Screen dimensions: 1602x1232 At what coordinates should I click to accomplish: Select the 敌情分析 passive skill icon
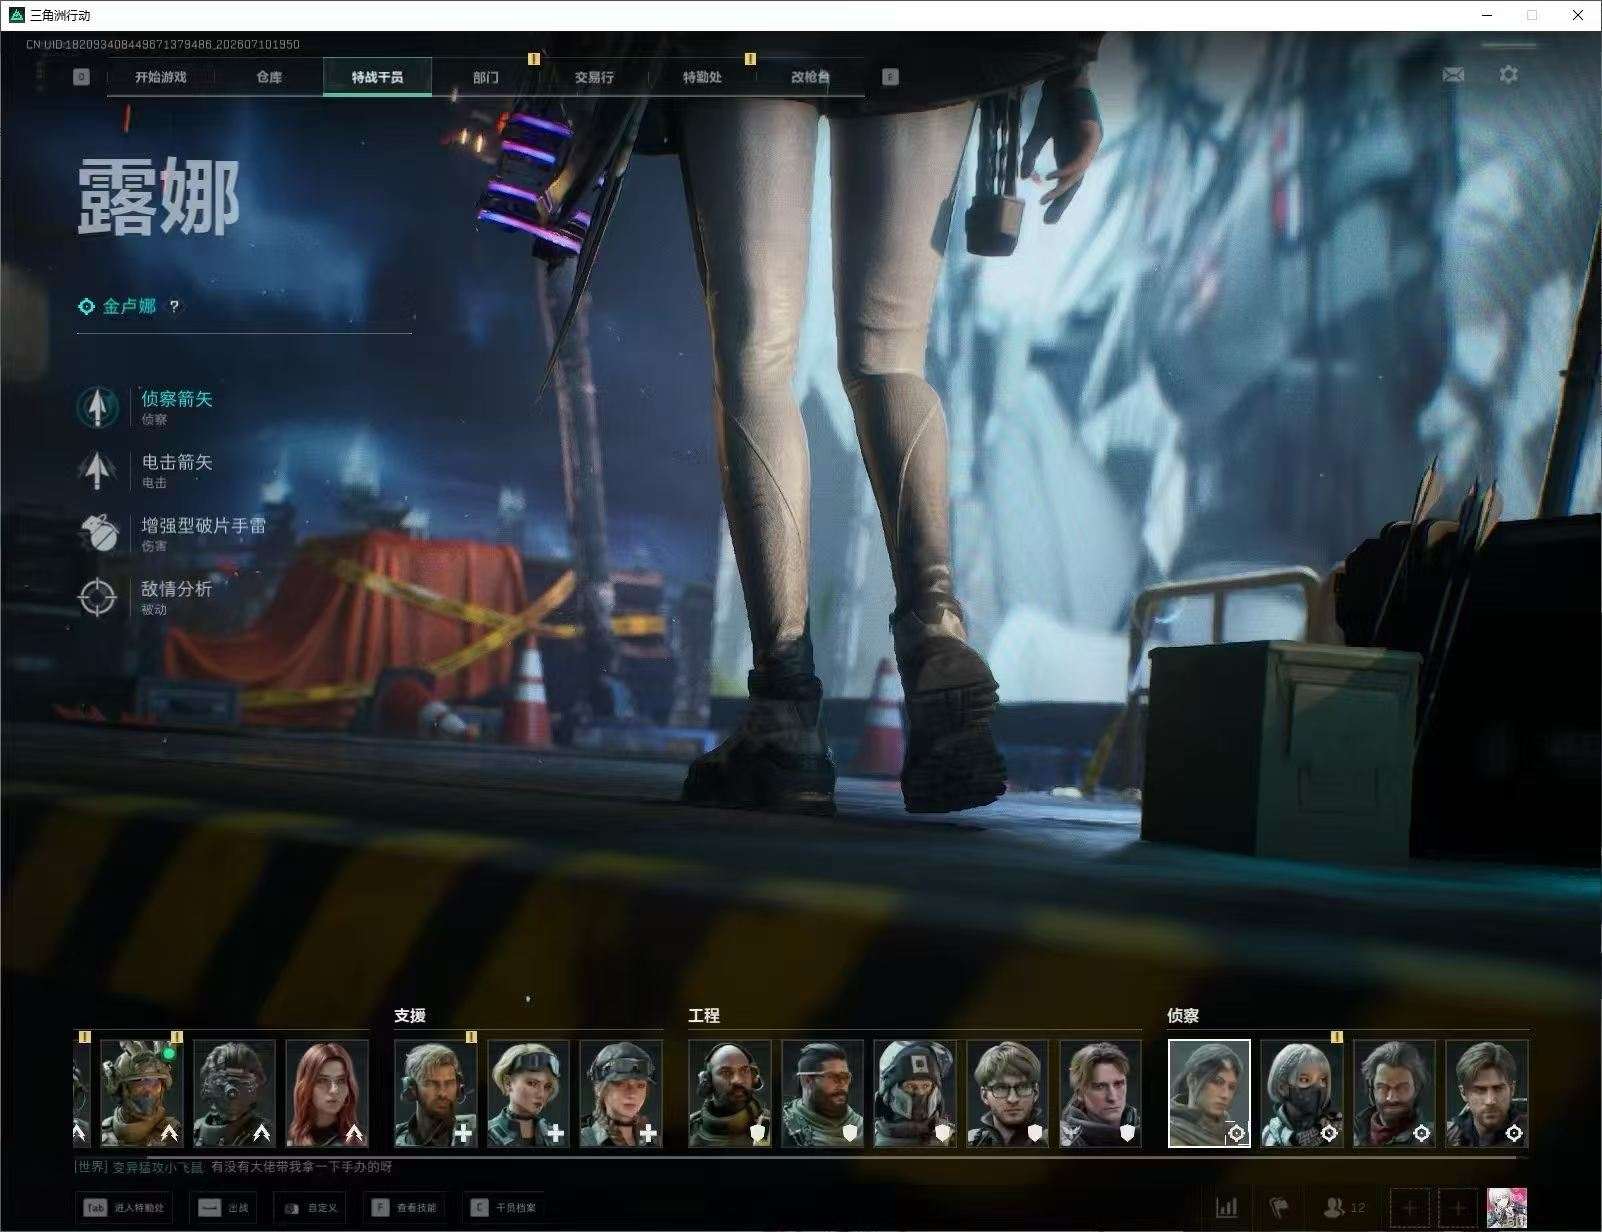97,597
